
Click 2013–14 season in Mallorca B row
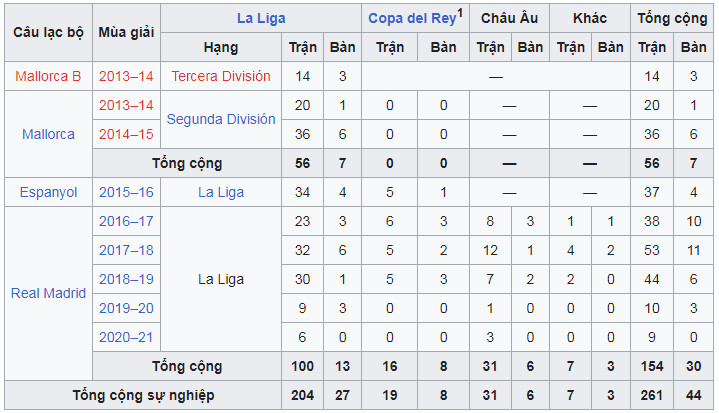[126, 76]
